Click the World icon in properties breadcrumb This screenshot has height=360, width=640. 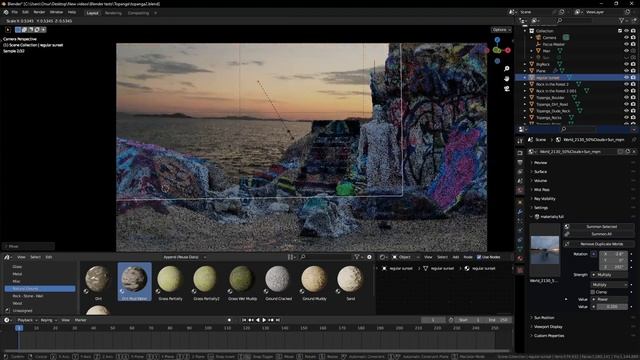point(558,140)
